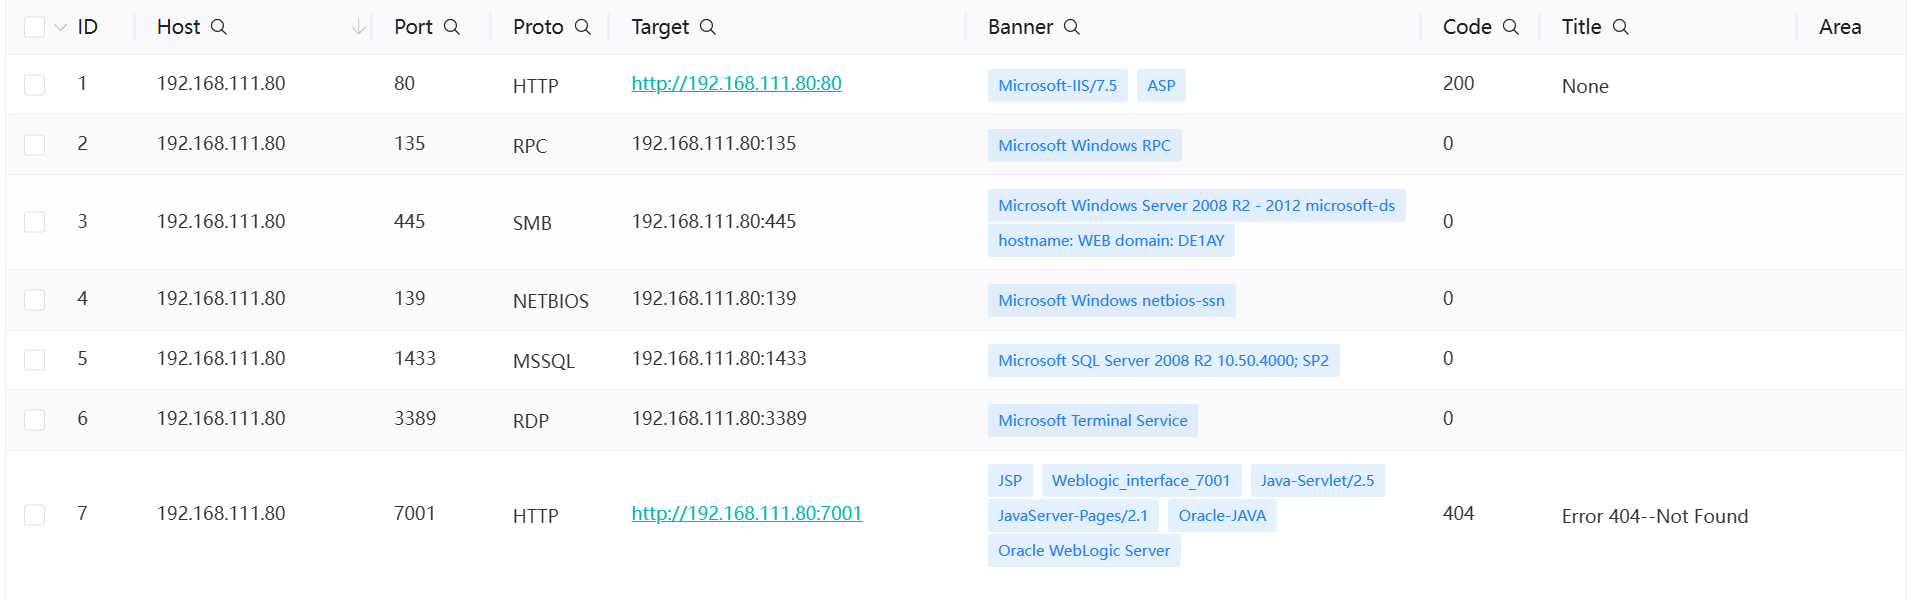Click the Area column header

[1839, 27]
